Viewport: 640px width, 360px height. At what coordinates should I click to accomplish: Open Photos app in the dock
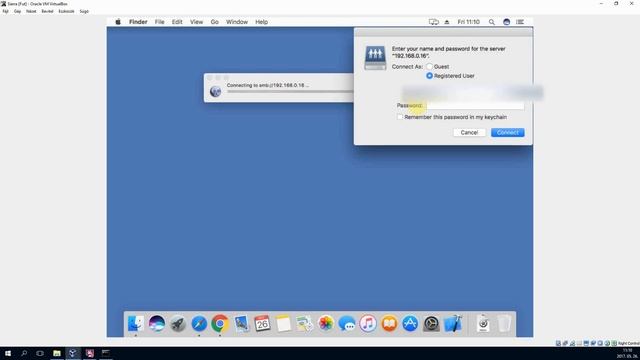tap(326, 324)
